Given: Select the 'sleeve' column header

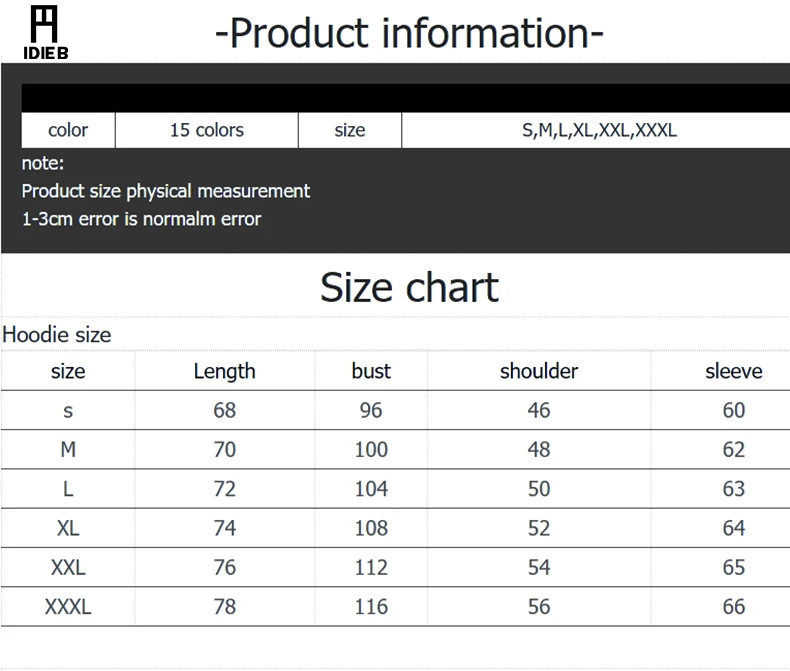Looking at the screenshot, I should coord(733,371).
